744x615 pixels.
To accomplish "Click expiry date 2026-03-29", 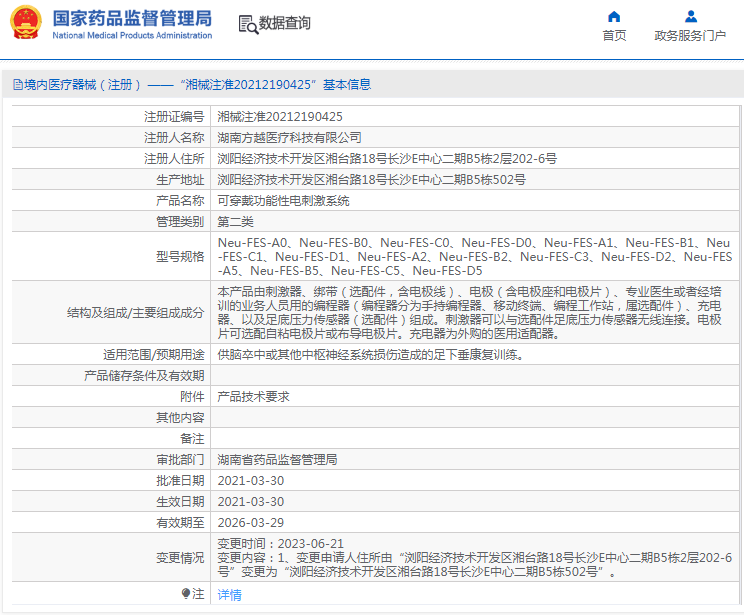I will tap(251, 522).
